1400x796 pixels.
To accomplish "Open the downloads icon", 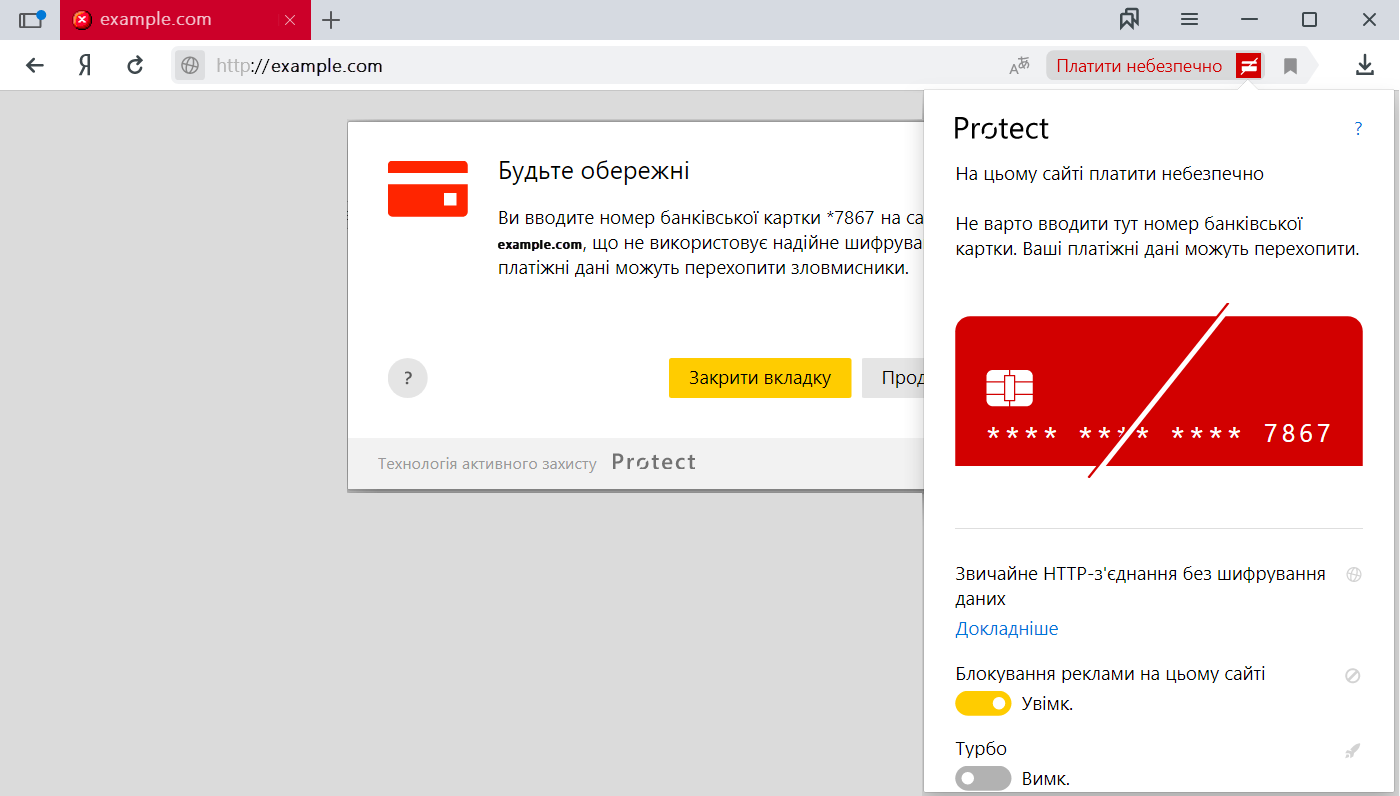I will [x=1364, y=65].
